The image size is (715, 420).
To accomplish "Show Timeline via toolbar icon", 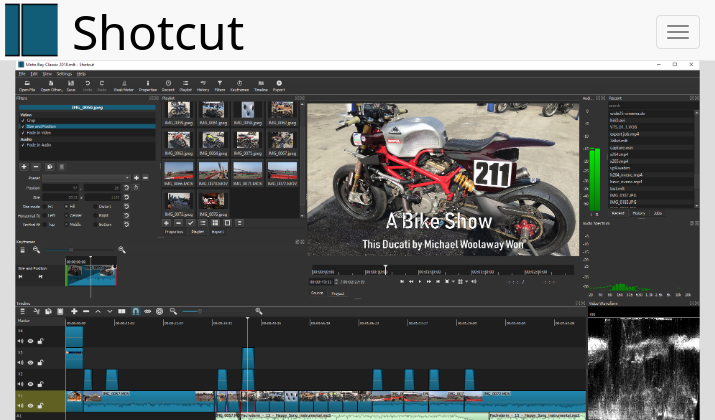I will (261, 85).
